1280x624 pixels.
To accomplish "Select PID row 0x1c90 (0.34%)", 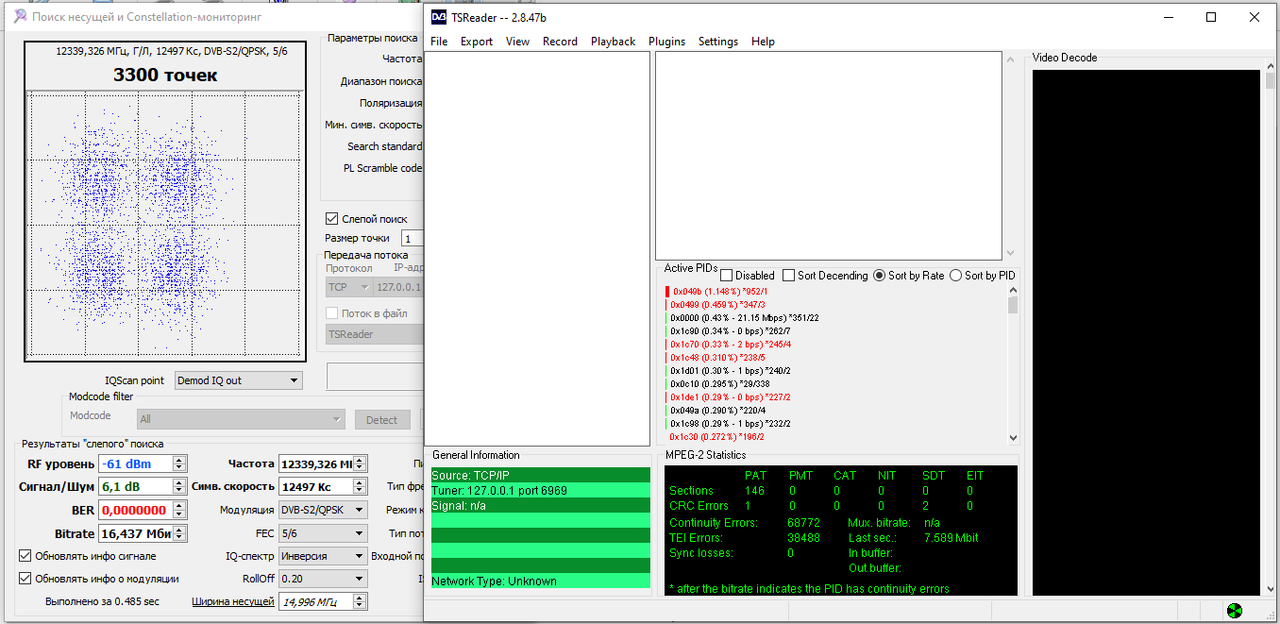I will (x=730, y=331).
